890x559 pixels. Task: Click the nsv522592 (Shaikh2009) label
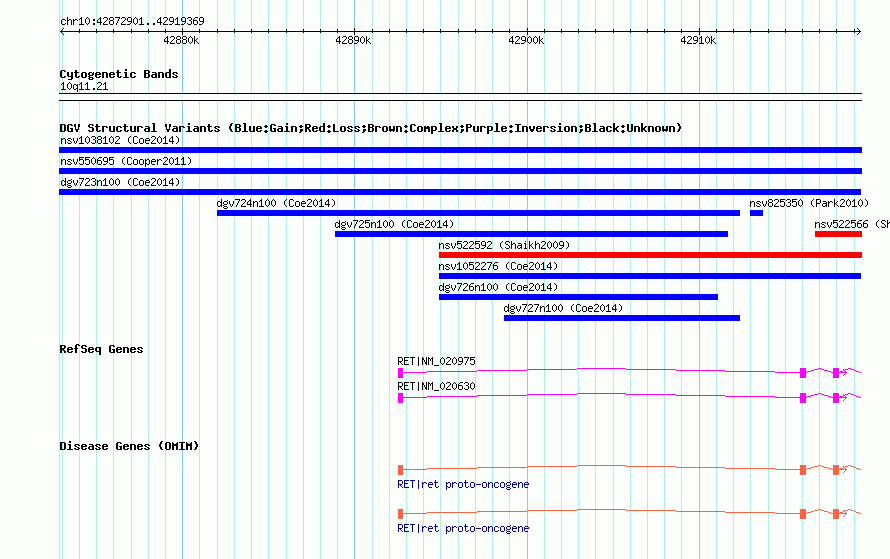[504, 245]
